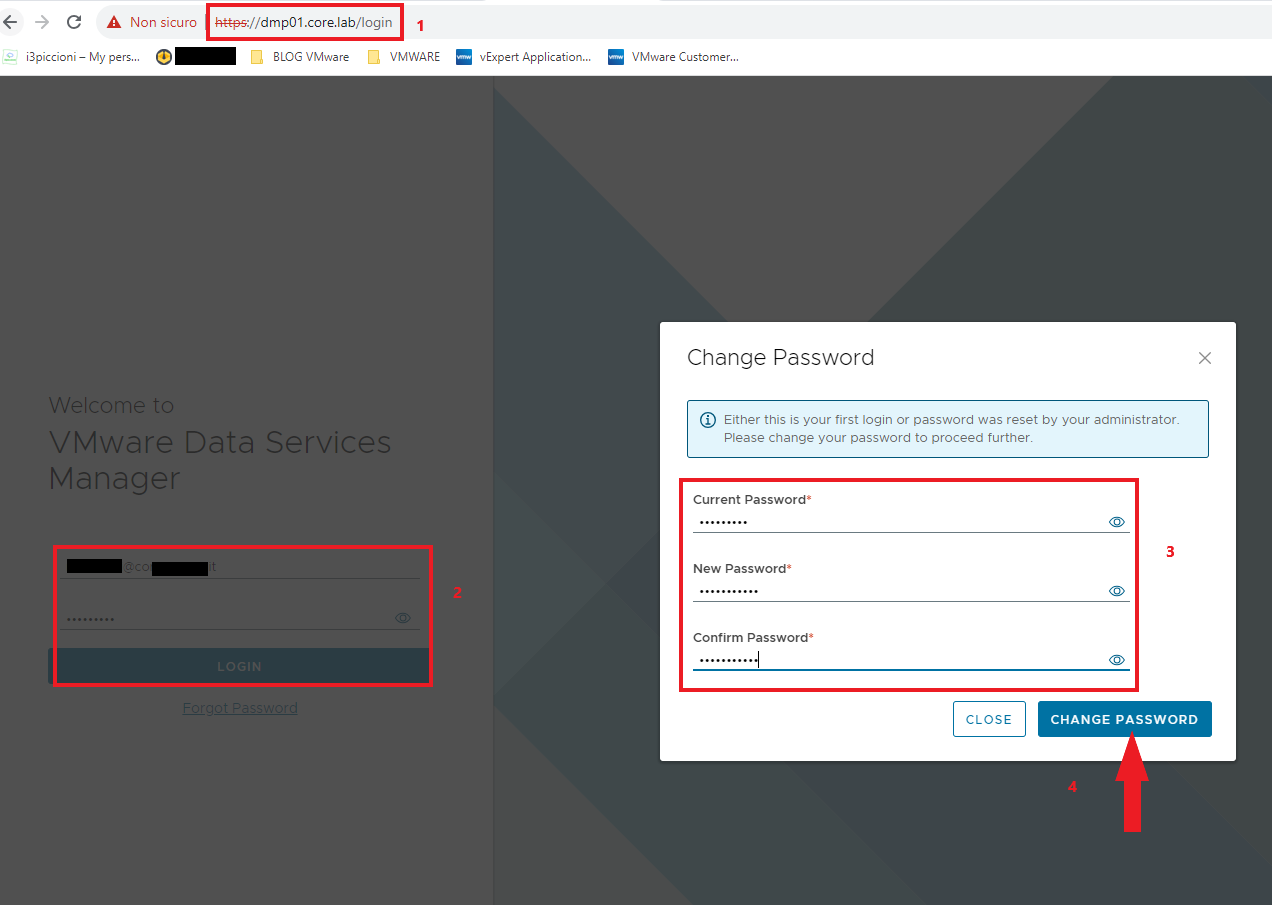Reveal the Confirm Password with eye icon

pyautogui.click(x=1117, y=660)
